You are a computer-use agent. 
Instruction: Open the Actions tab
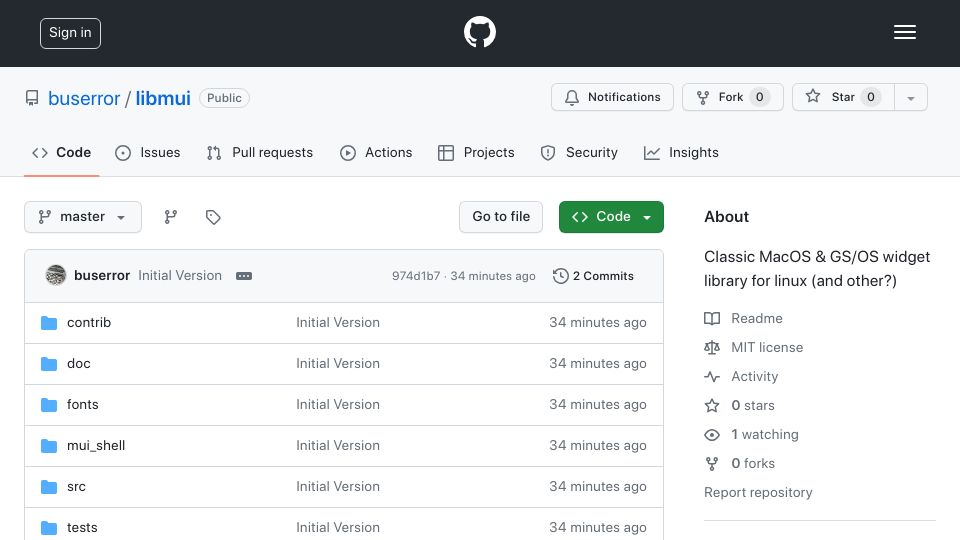click(376, 152)
